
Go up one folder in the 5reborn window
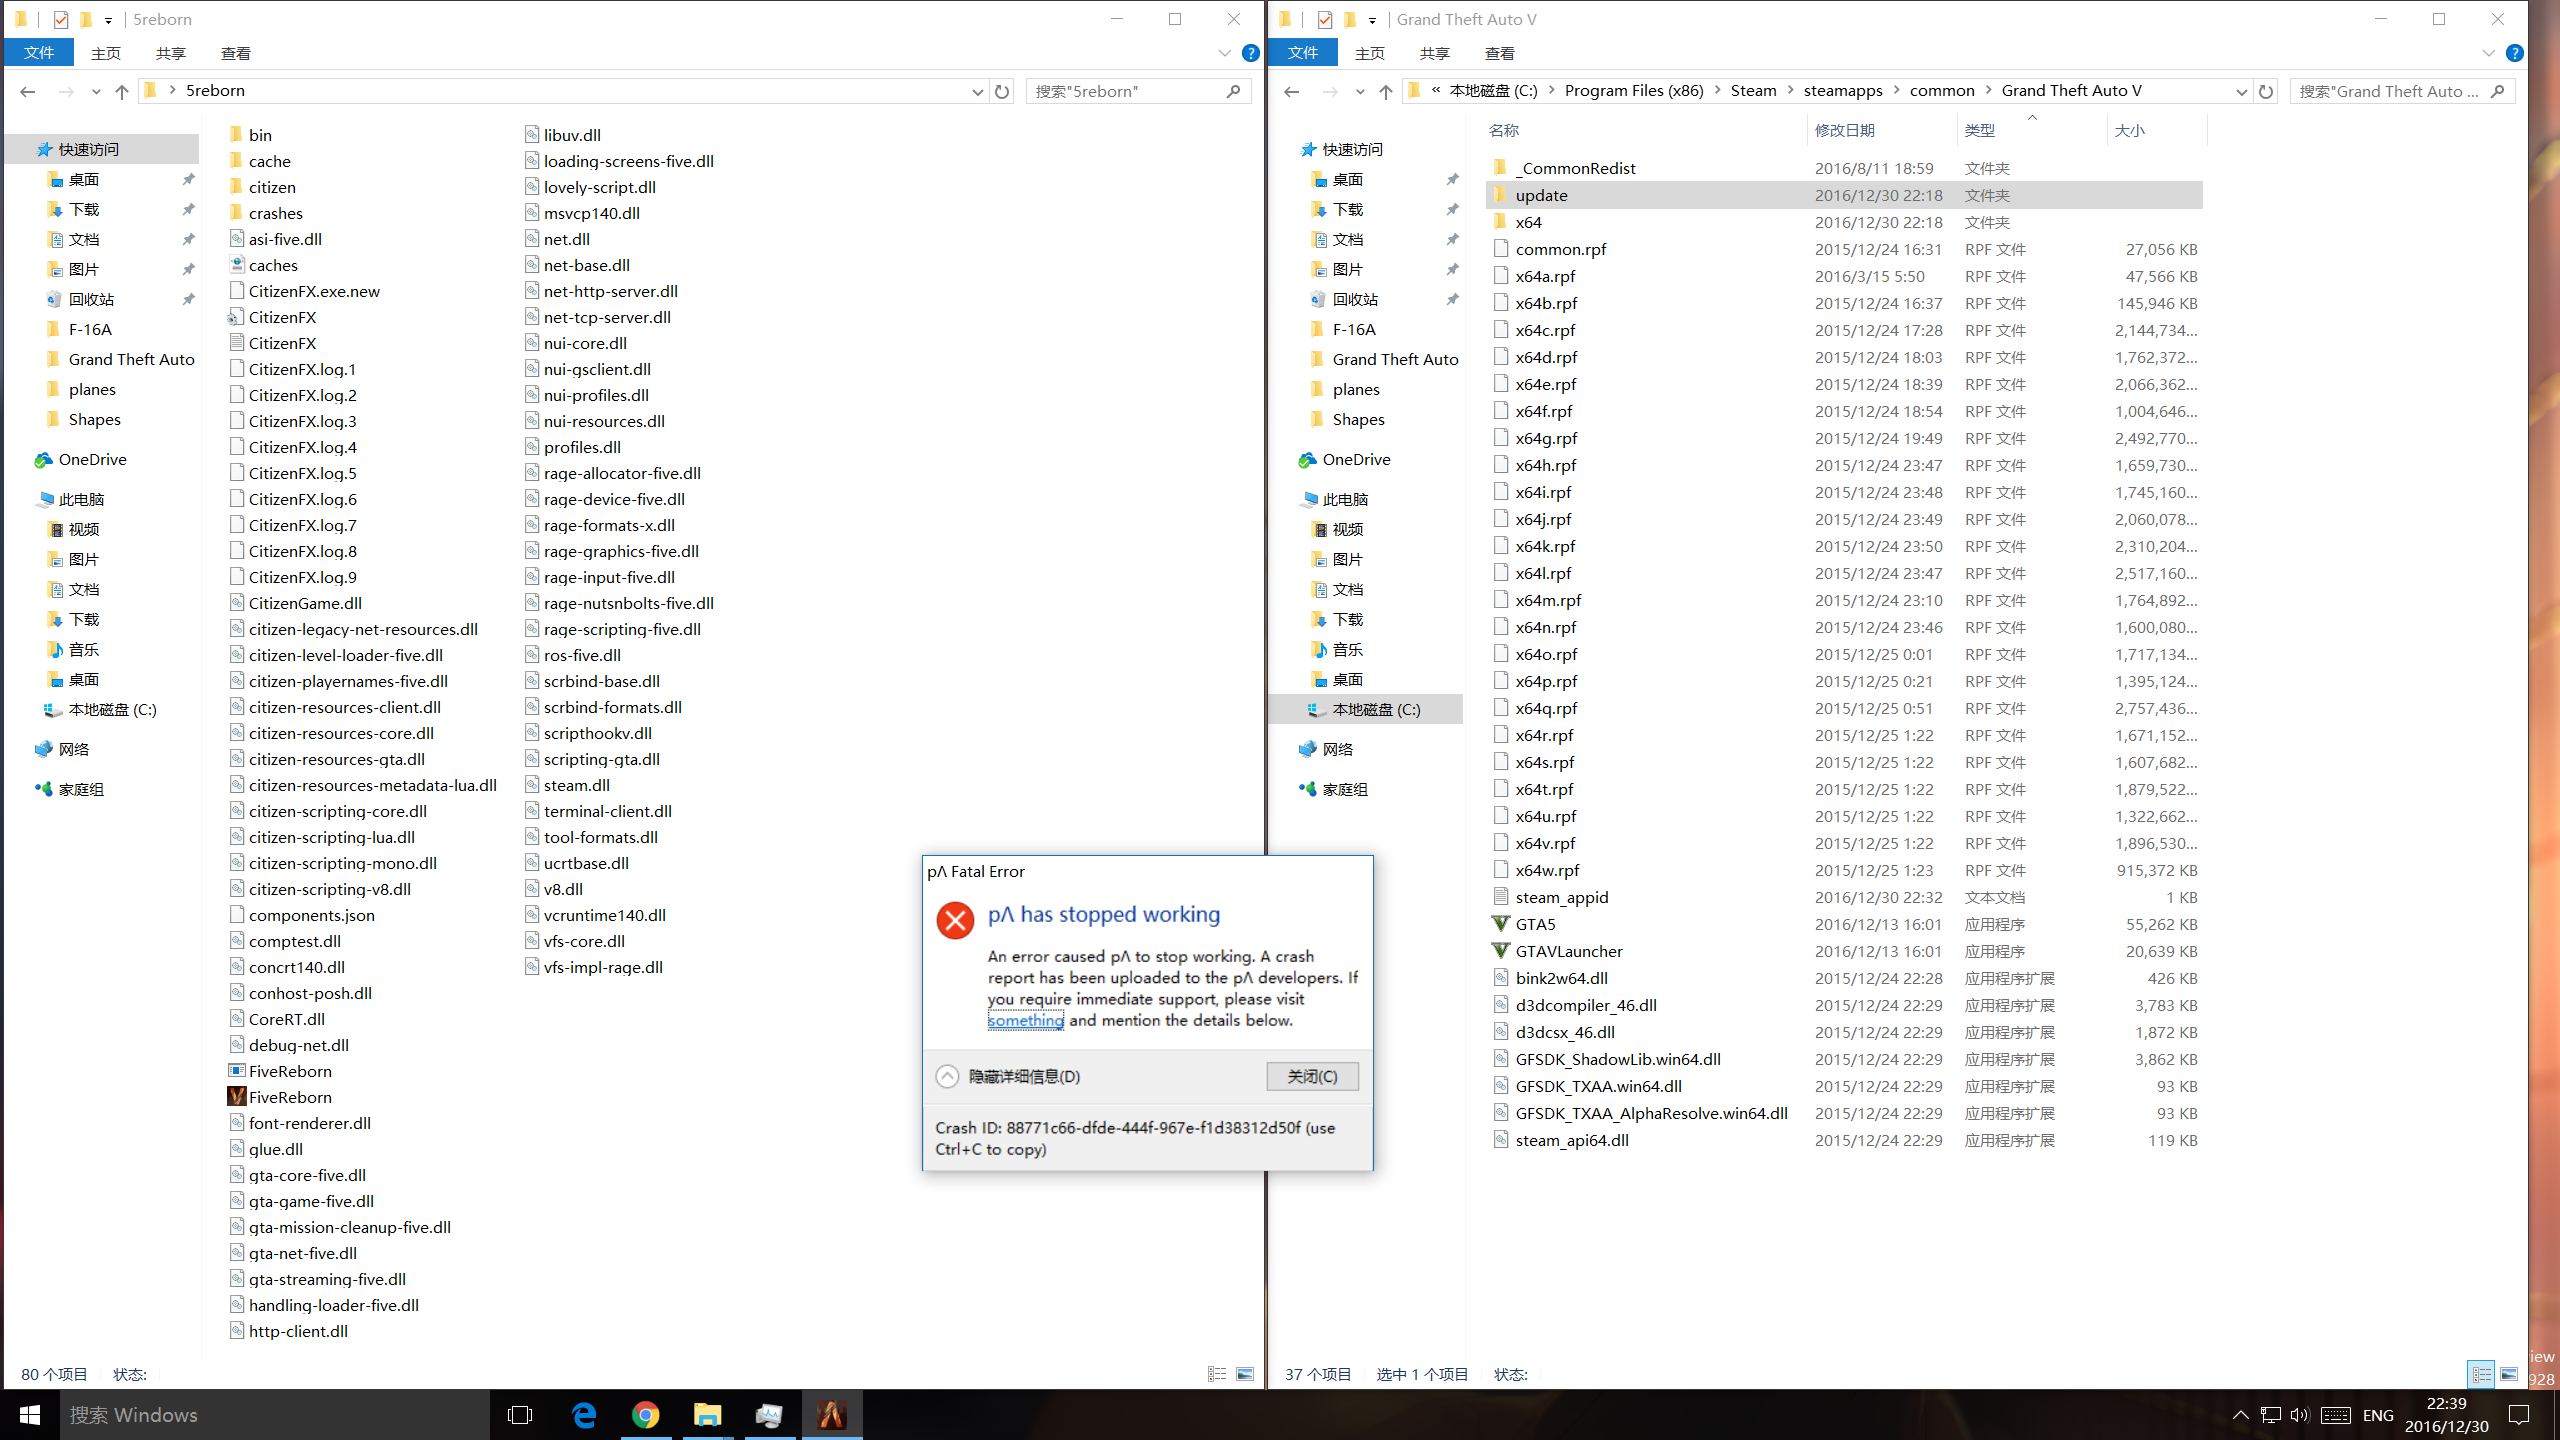pyautogui.click(x=122, y=91)
